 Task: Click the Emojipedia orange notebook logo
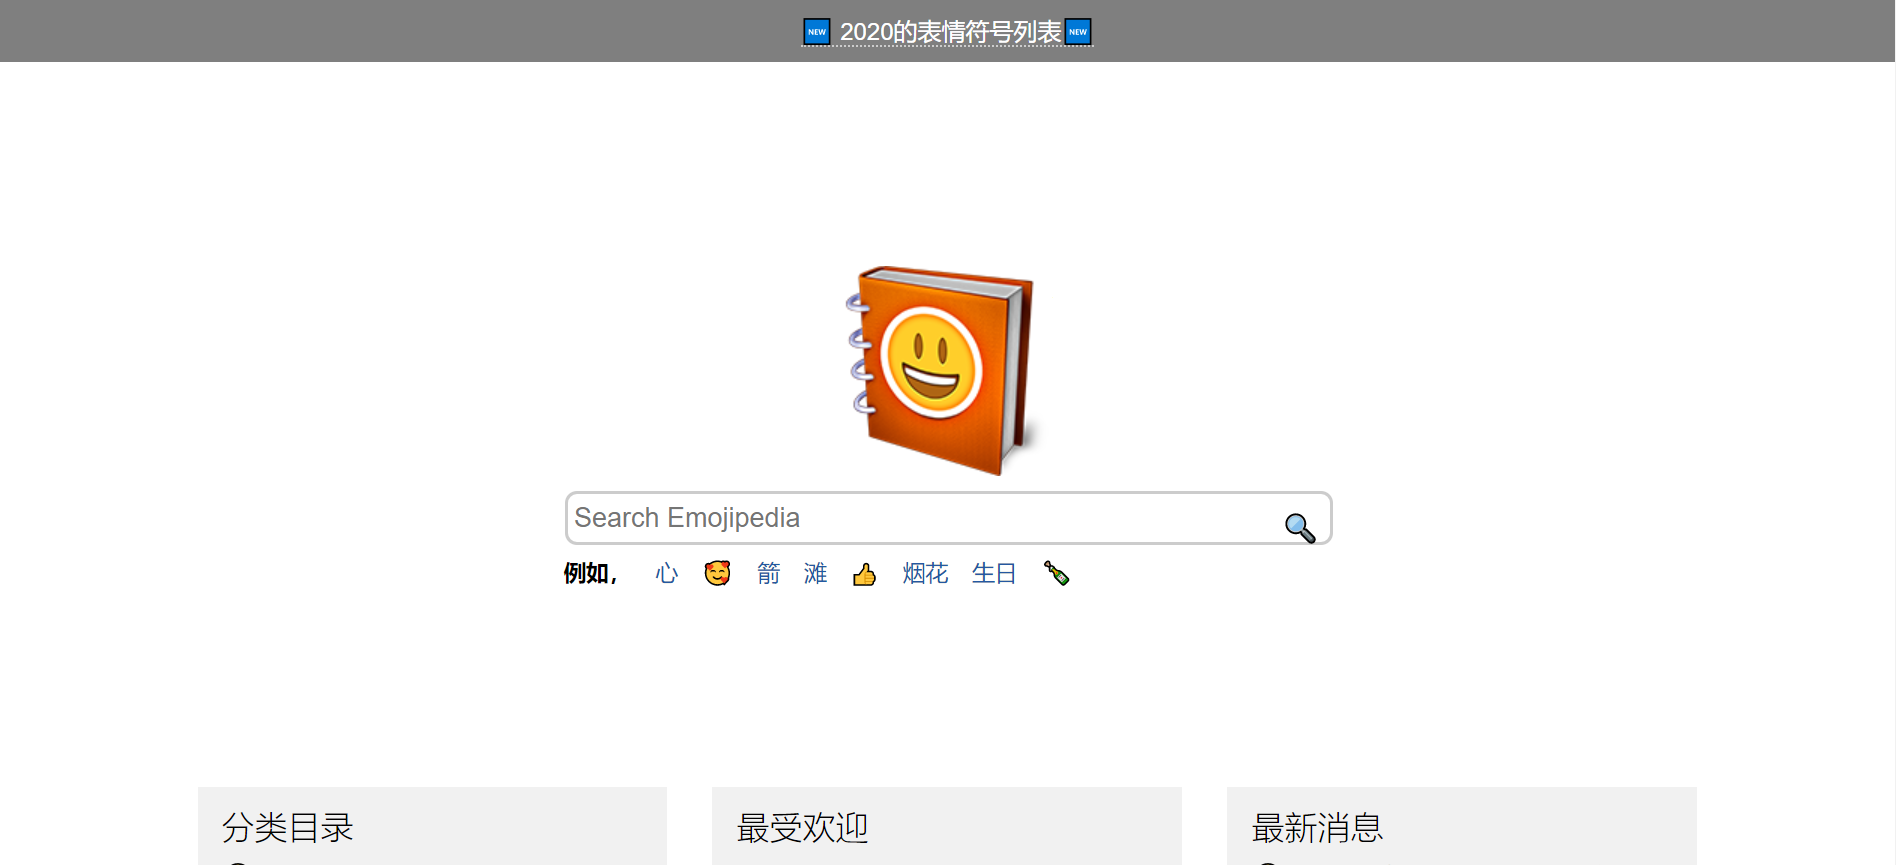click(940, 370)
